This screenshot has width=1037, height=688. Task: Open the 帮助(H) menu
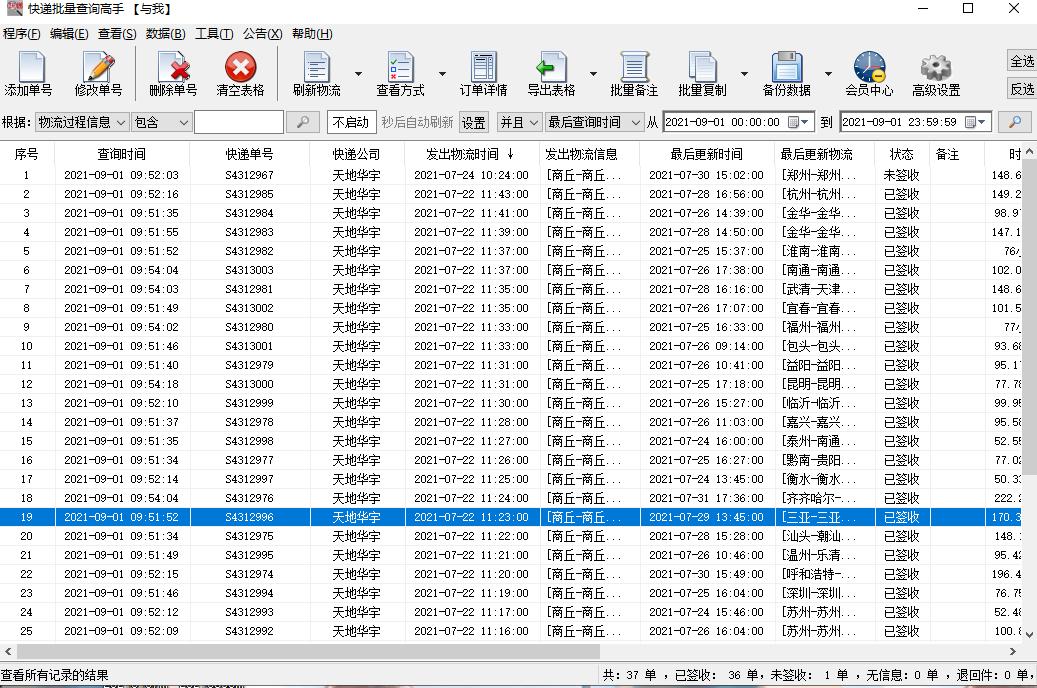point(311,33)
